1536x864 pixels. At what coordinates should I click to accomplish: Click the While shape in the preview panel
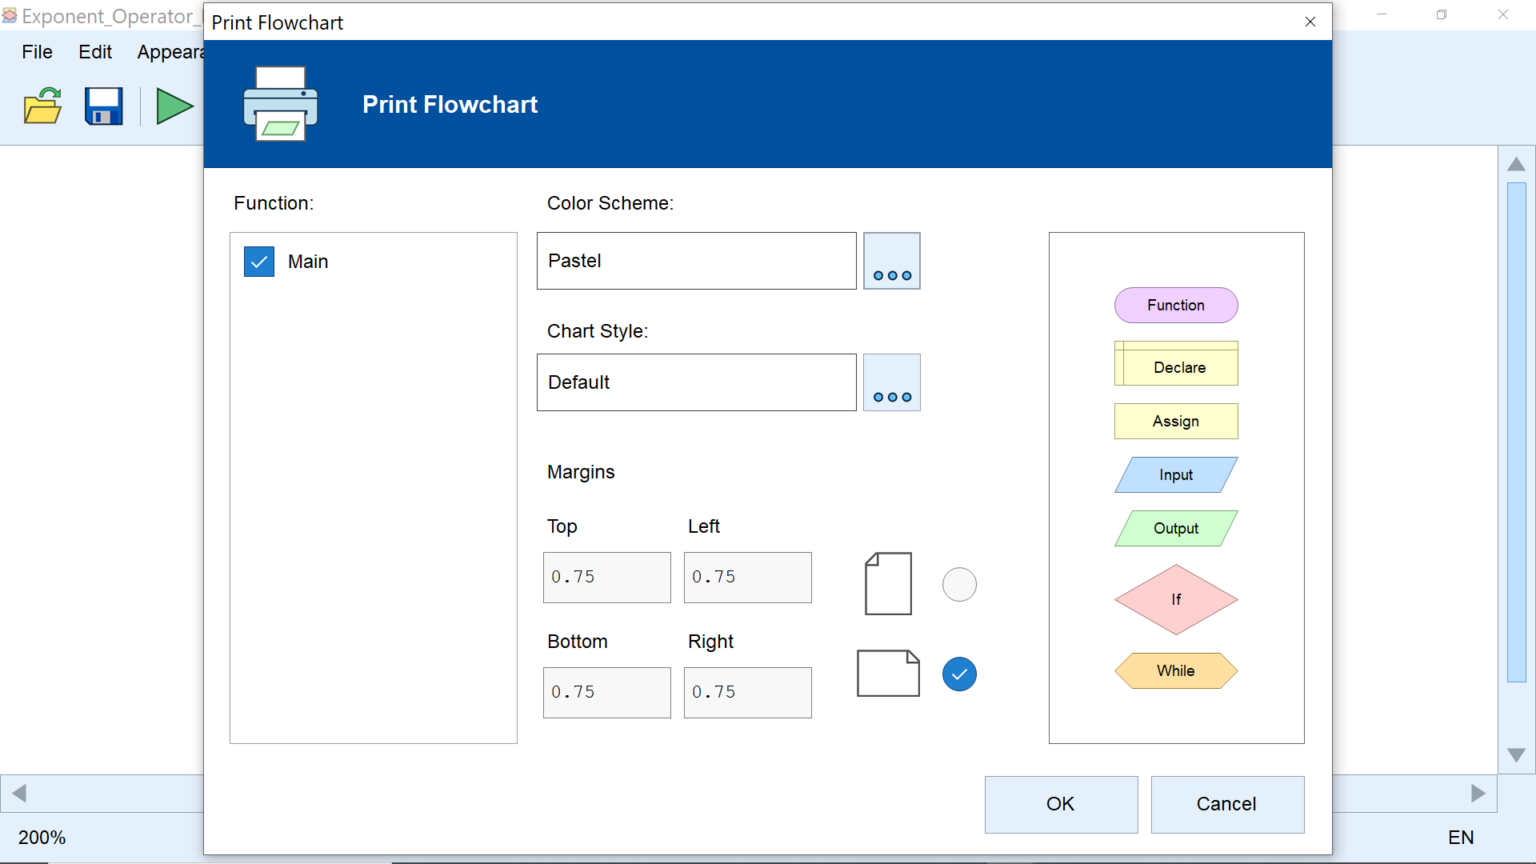click(1176, 671)
